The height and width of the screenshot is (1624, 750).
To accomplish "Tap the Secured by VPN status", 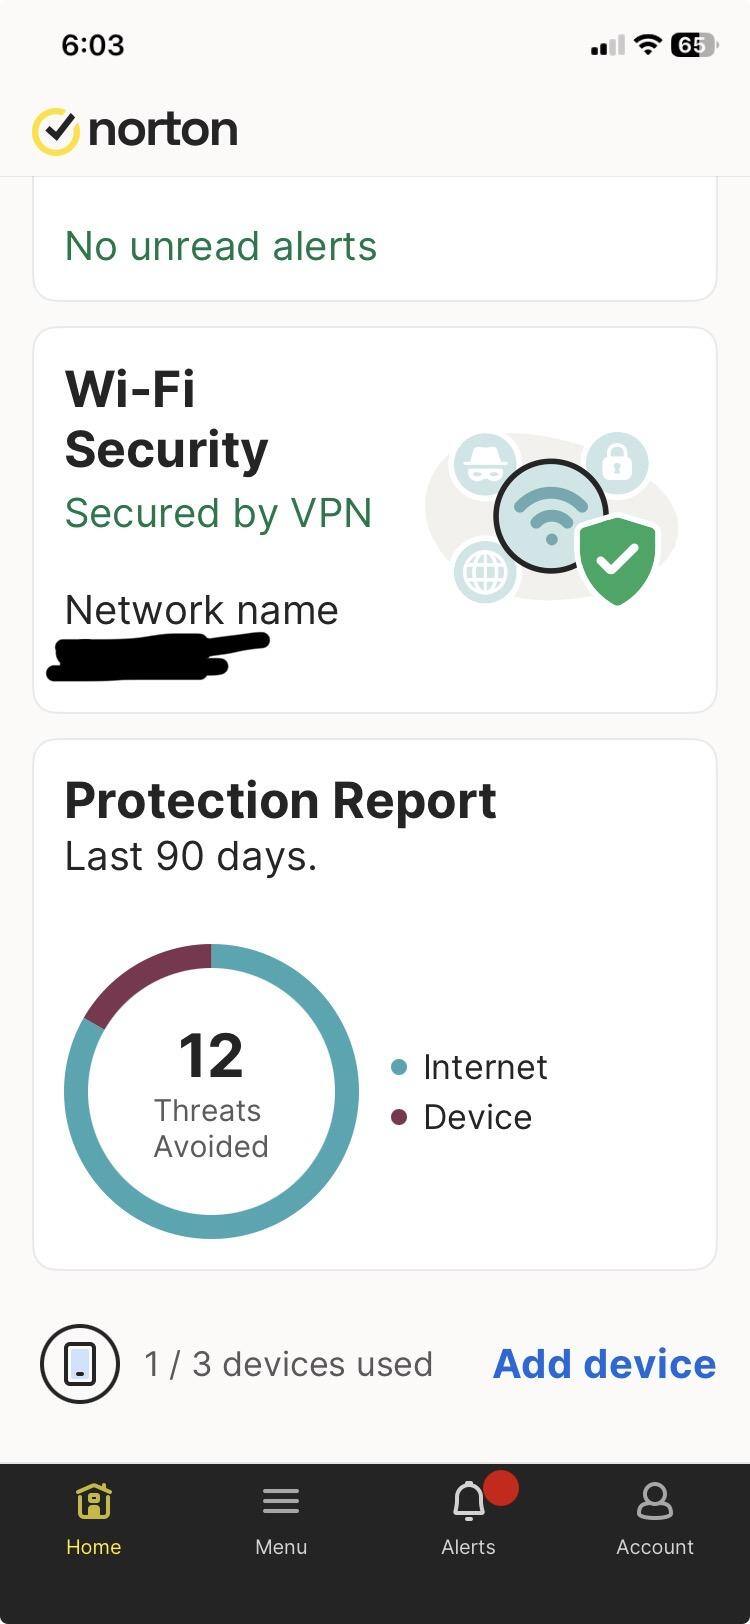I will click(218, 513).
